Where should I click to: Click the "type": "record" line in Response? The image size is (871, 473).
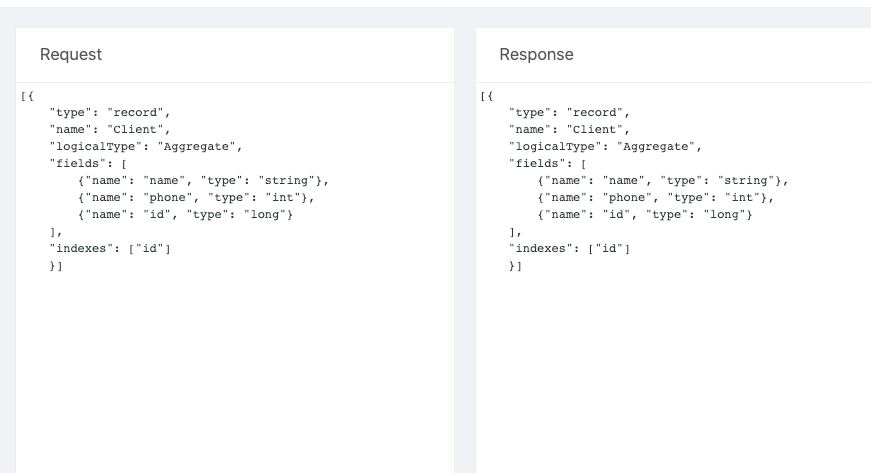(x=569, y=113)
